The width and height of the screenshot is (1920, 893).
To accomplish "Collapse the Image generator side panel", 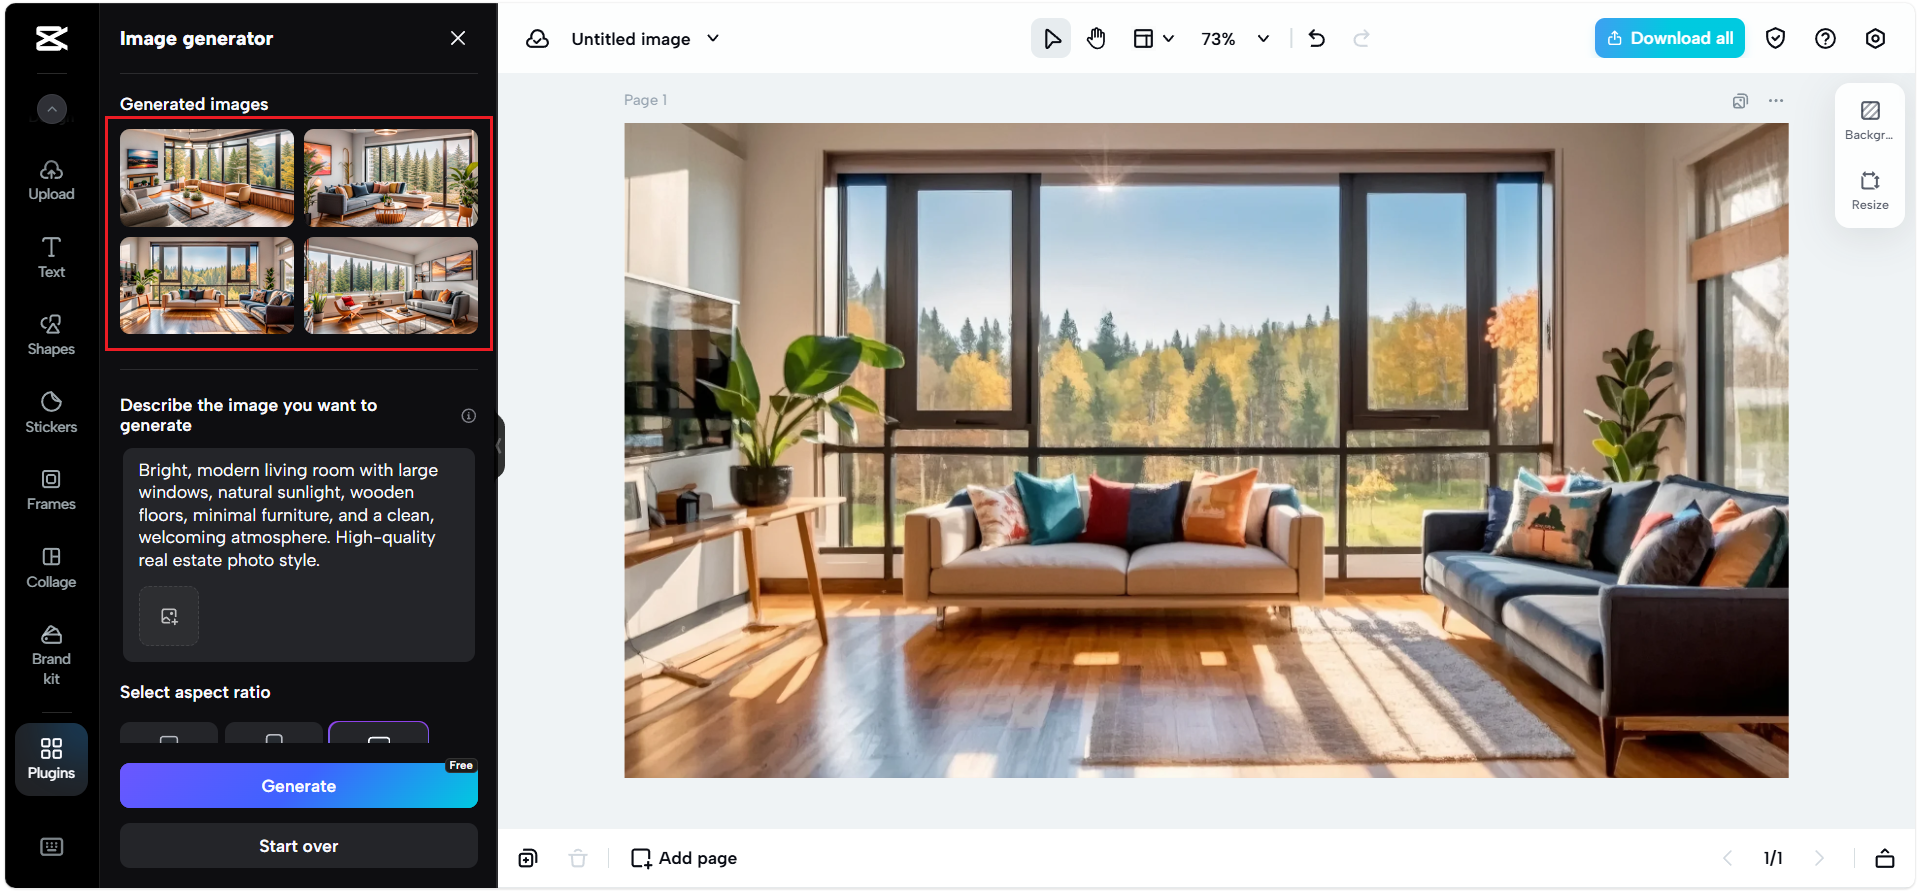I will tap(499, 446).
